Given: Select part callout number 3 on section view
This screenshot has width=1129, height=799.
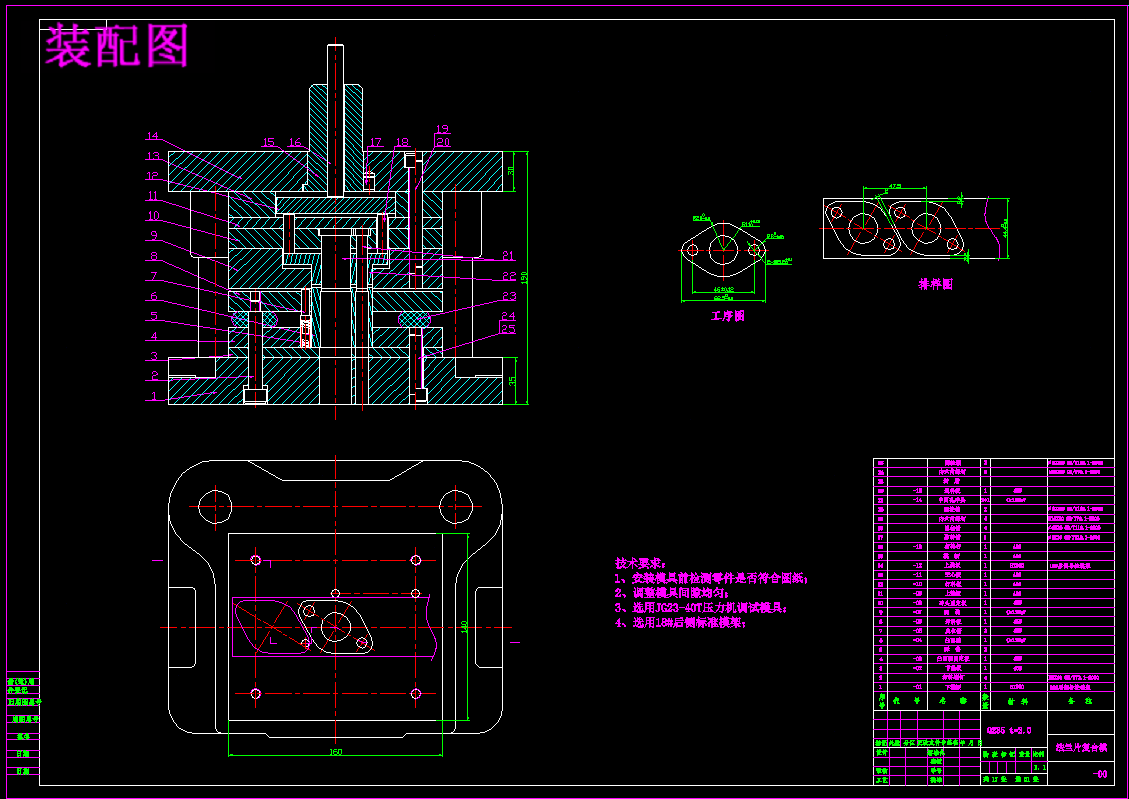Looking at the screenshot, I should [x=154, y=356].
